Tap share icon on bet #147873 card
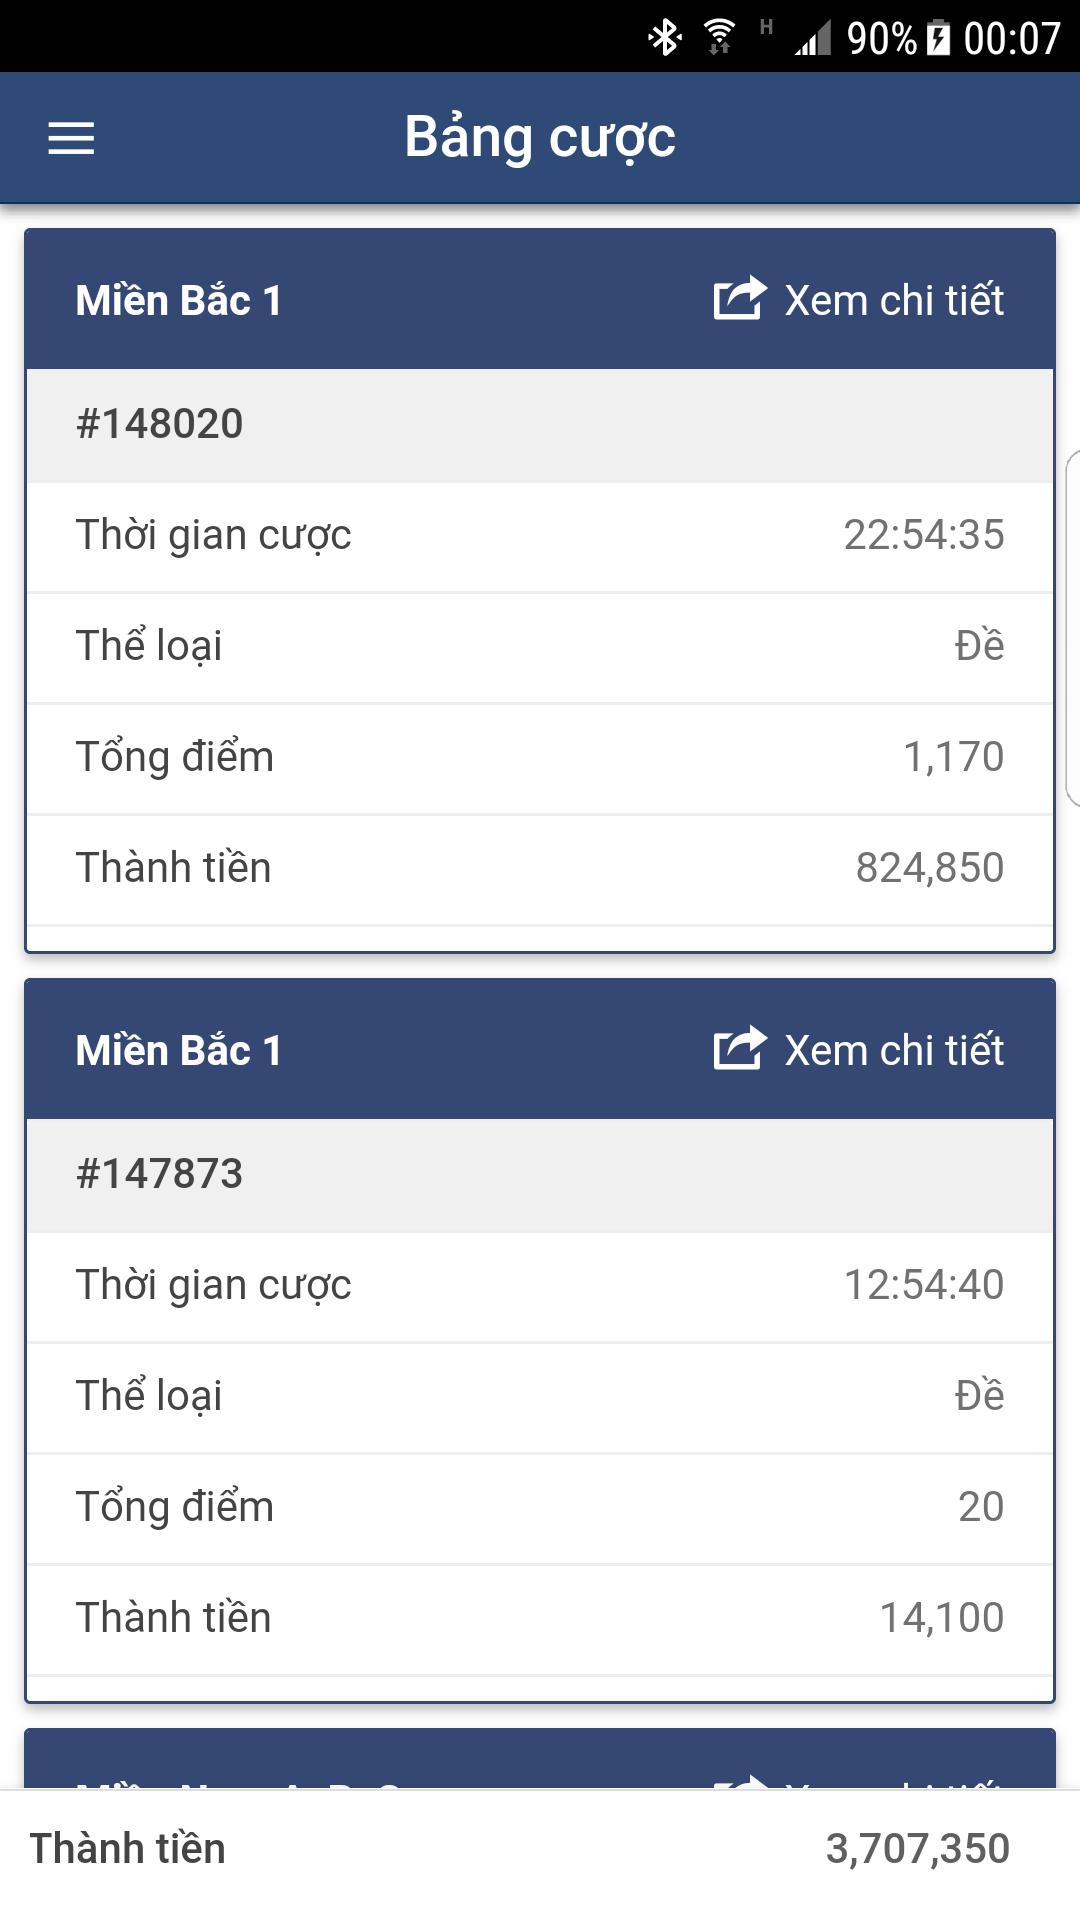The height and width of the screenshot is (1920, 1080). click(x=740, y=1049)
